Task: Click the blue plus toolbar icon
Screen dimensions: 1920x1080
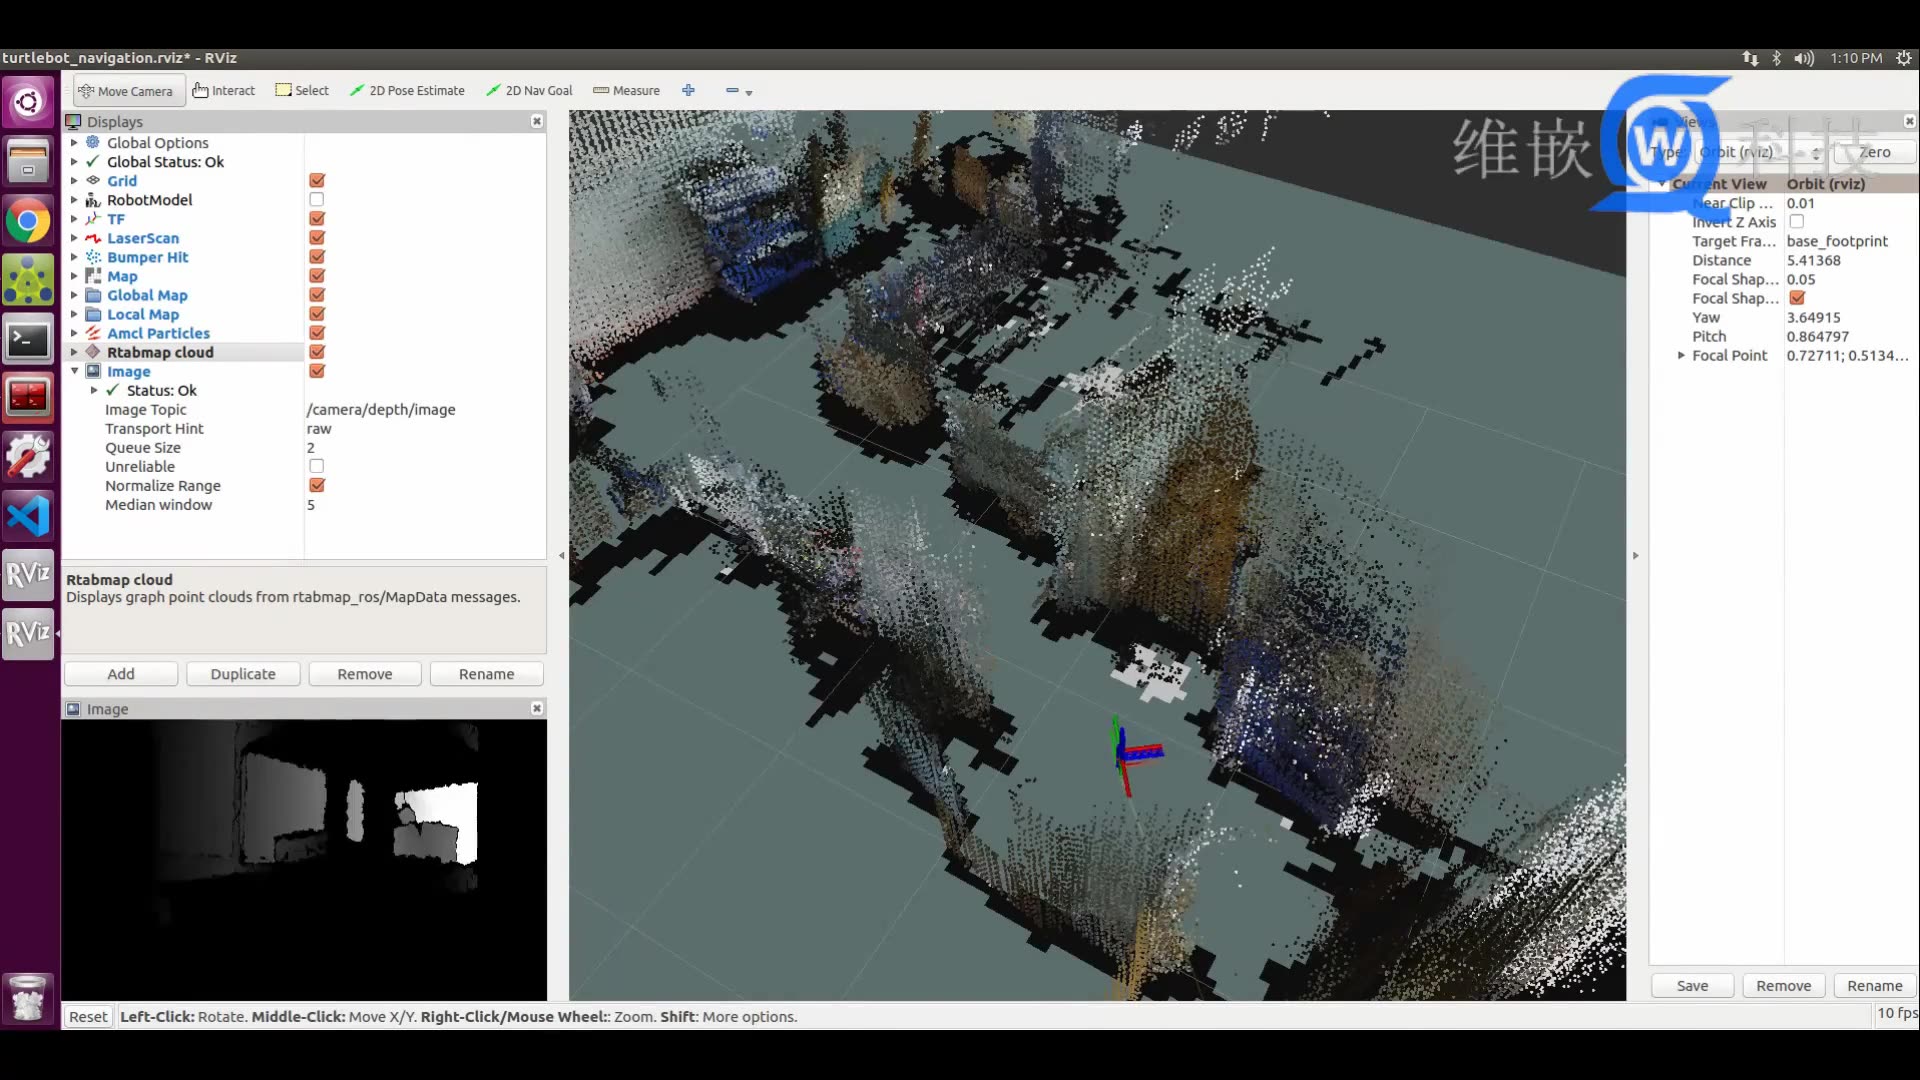Action: point(688,91)
